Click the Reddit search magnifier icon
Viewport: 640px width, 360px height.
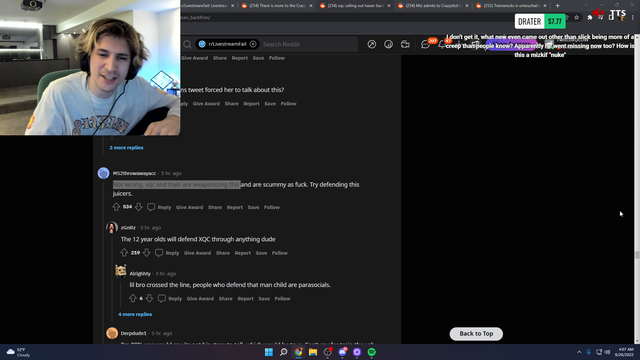187,44
